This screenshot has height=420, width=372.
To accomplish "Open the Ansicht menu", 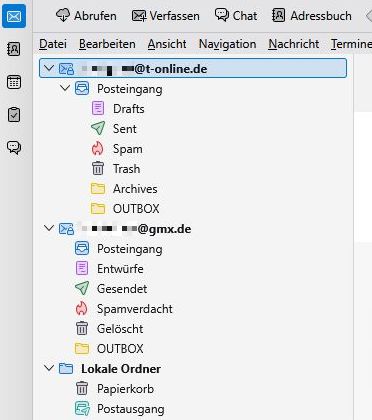I will point(167,44).
